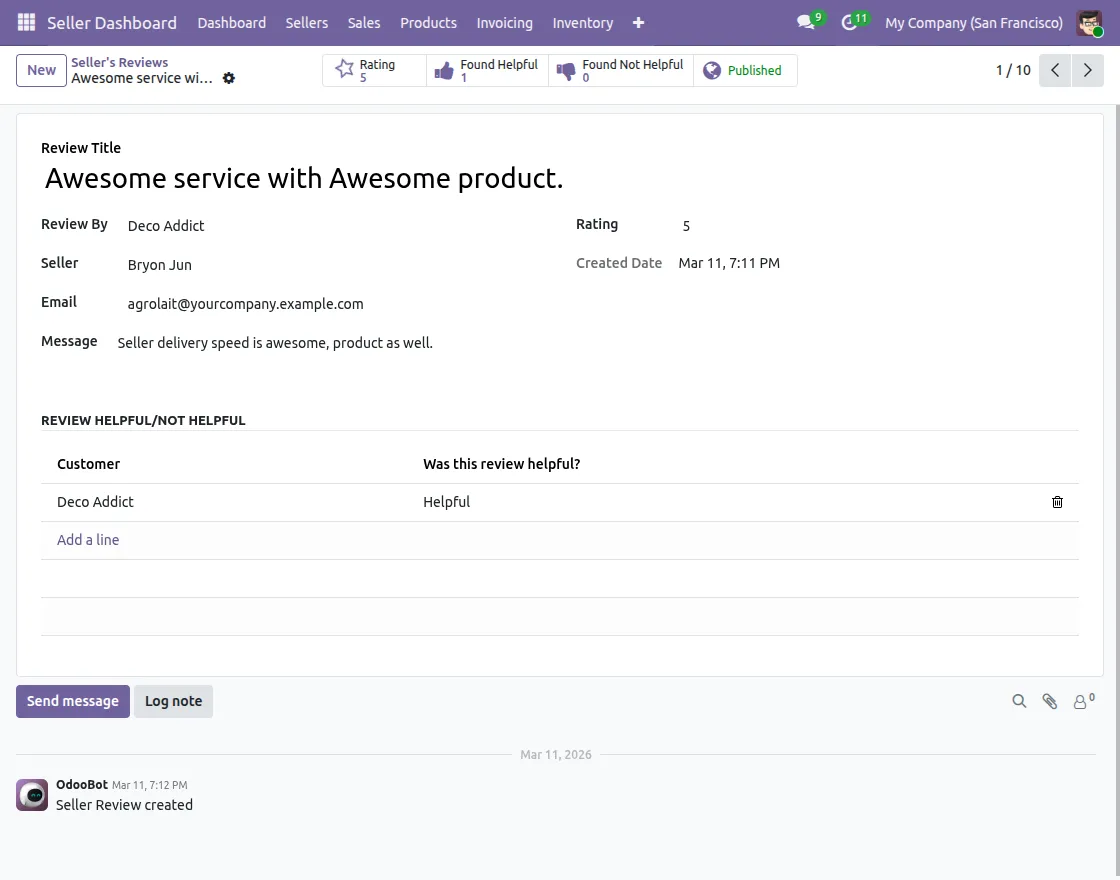The width and height of the screenshot is (1120, 880).
Task: Click the Found Not Helpful thumbs-down stat
Action: click(x=620, y=70)
